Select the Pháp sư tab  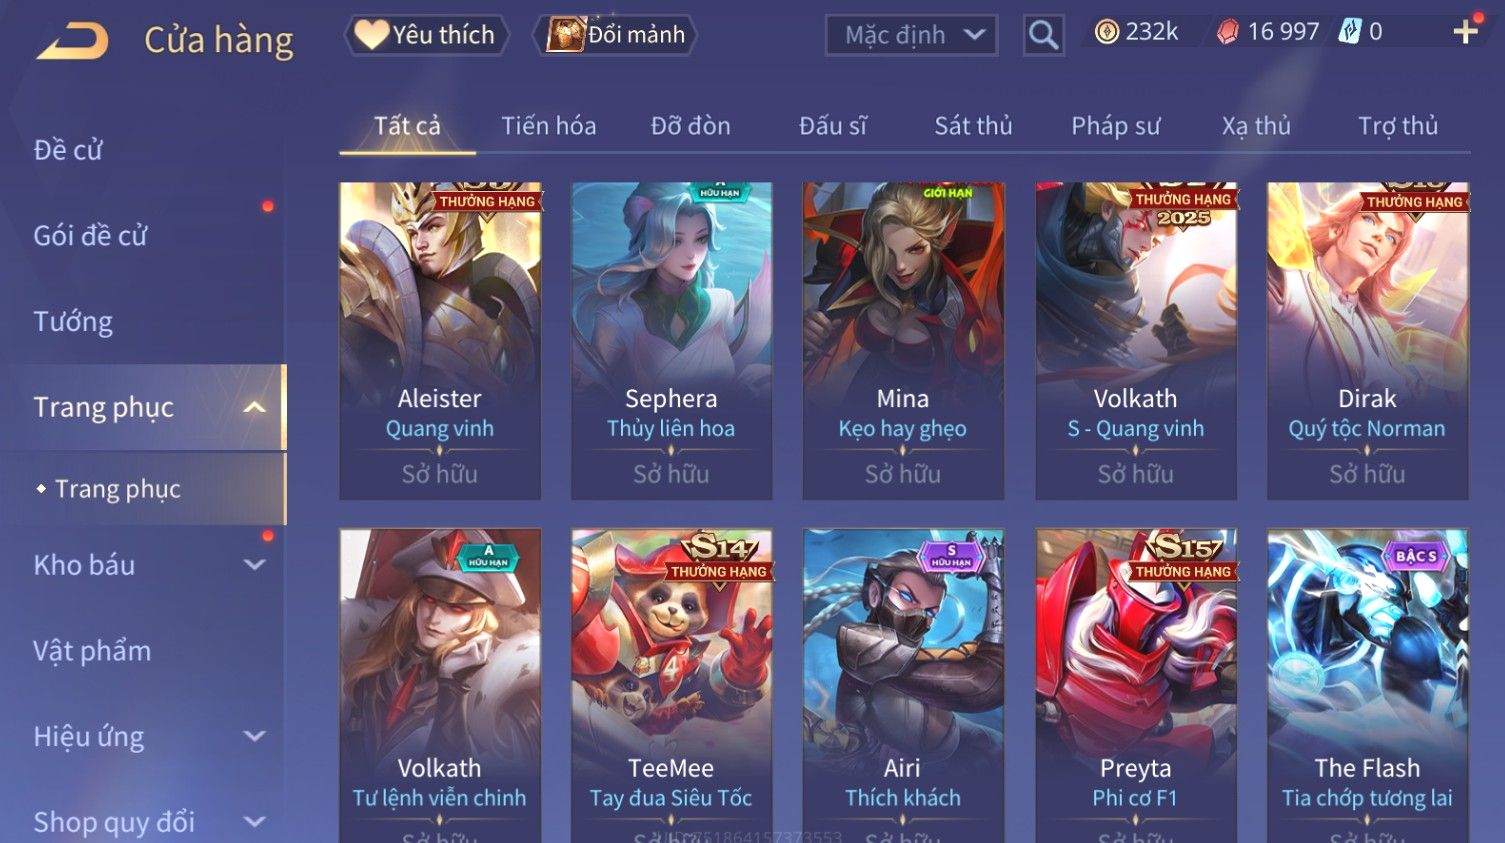pyautogui.click(x=1115, y=126)
